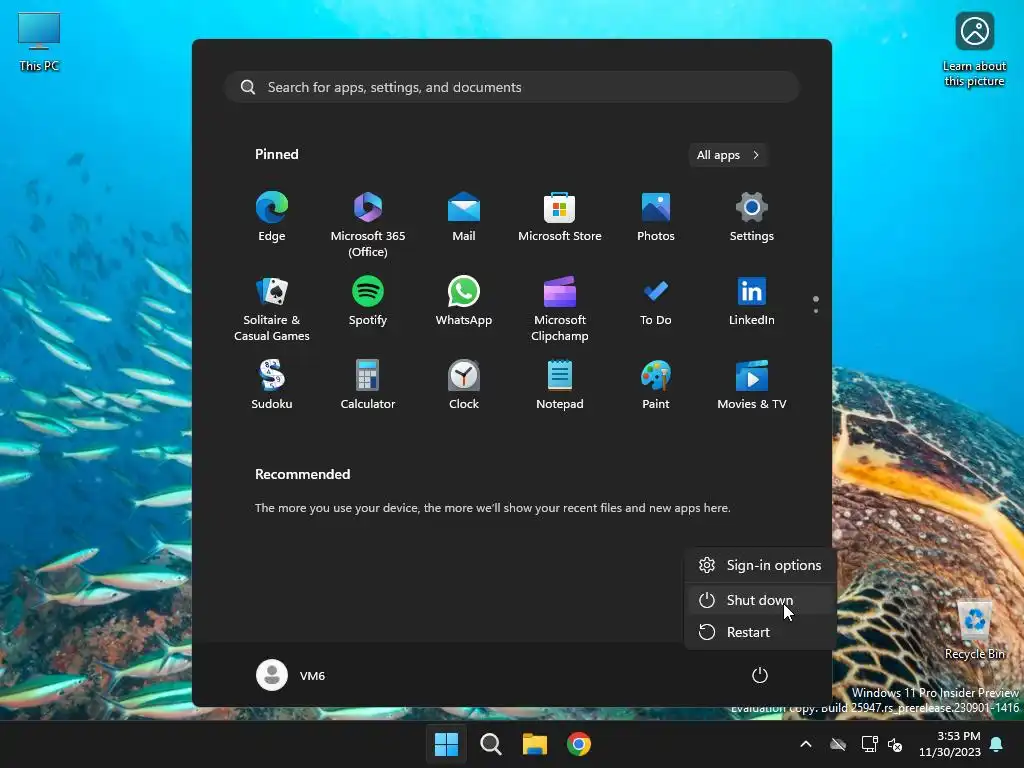Launch the To Do app
Image resolution: width=1024 pixels, height=768 pixels.
(x=656, y=301)
